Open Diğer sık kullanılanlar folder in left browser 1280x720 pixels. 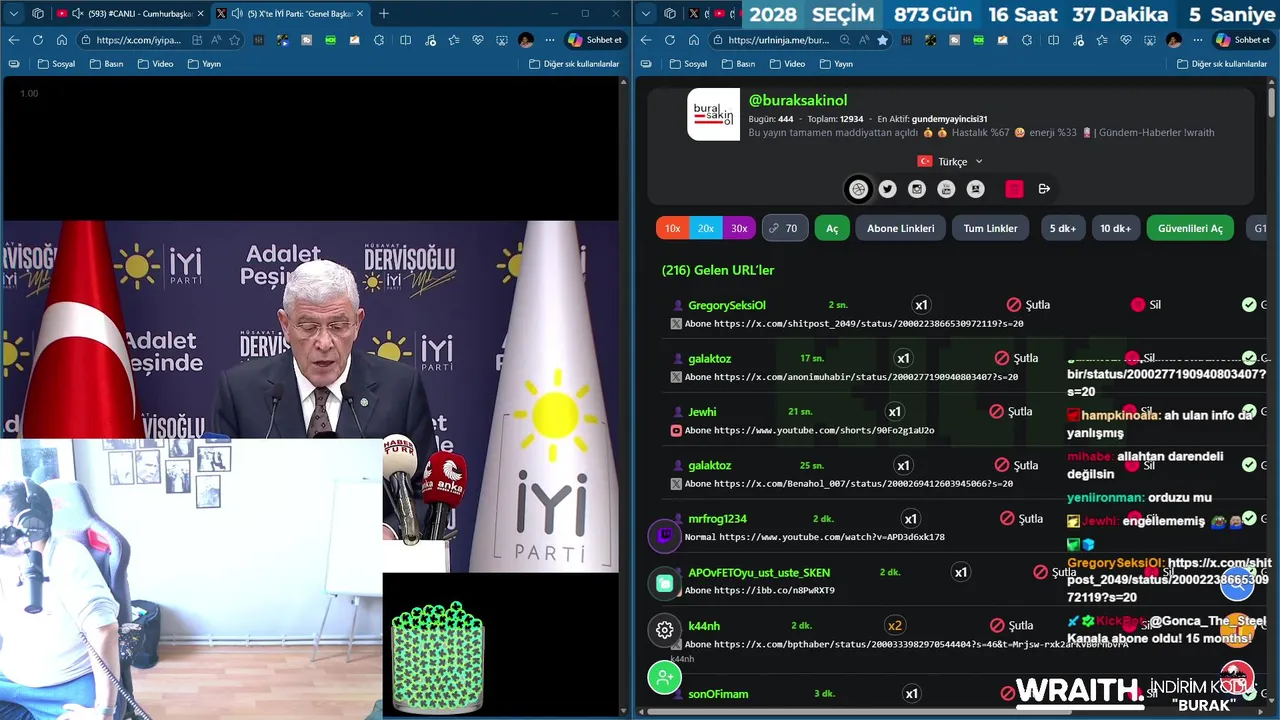[x=574, y=64]
